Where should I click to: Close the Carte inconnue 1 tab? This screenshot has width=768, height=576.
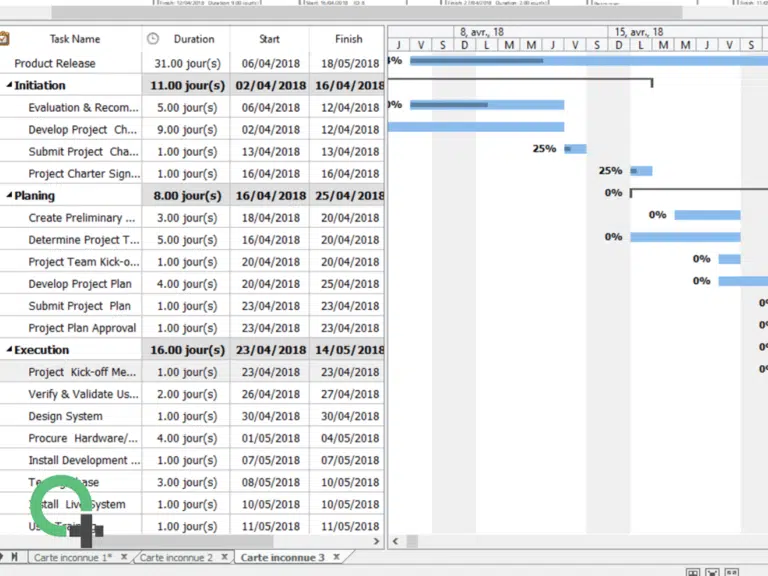point(124,557)
